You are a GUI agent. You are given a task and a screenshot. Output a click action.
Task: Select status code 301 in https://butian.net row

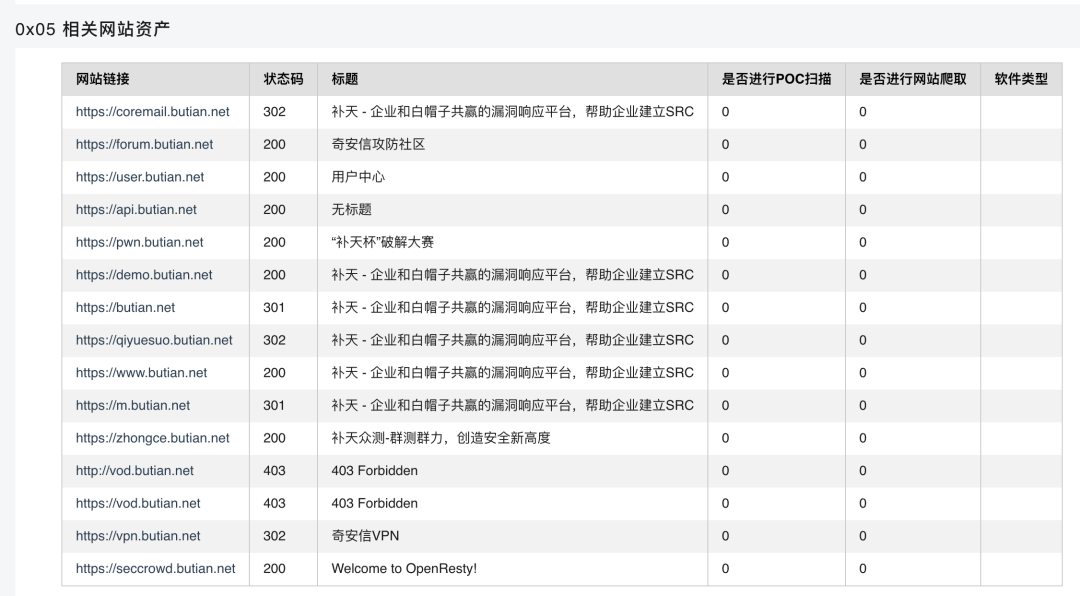tap(273, 307)
